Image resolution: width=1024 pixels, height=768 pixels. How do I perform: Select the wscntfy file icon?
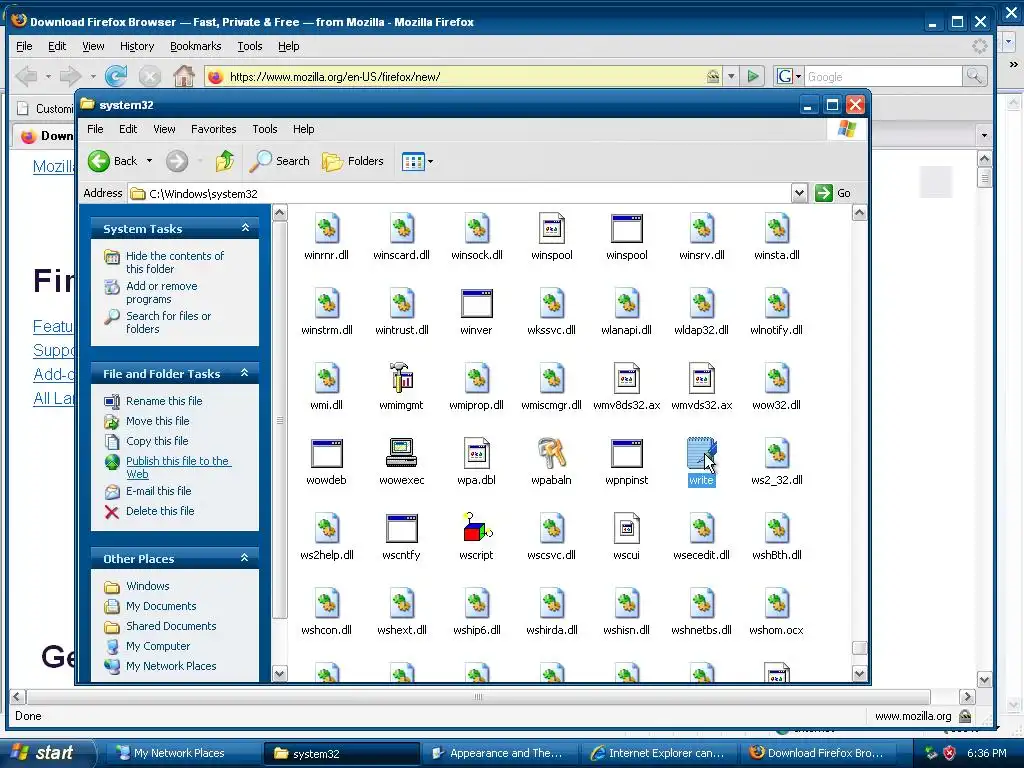(401, 528)
